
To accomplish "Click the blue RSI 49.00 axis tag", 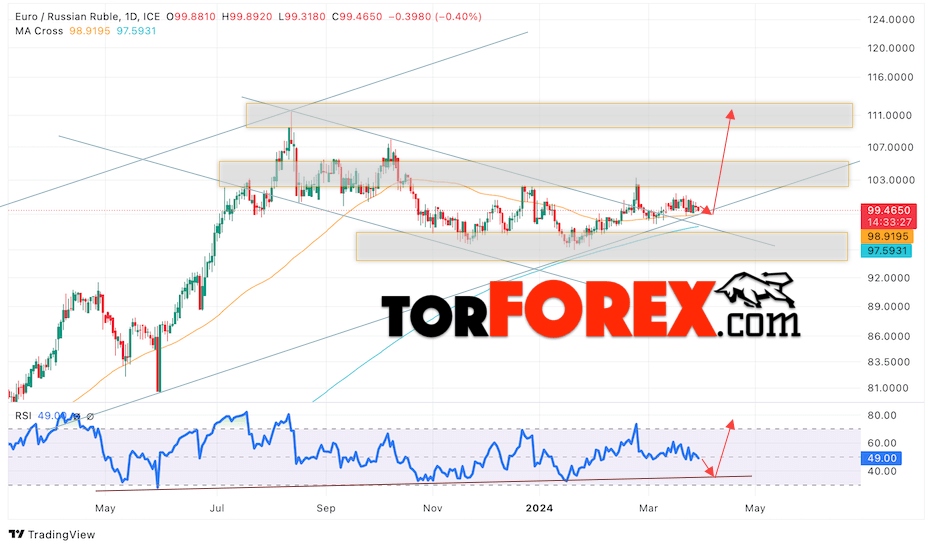I will (881, 459).
